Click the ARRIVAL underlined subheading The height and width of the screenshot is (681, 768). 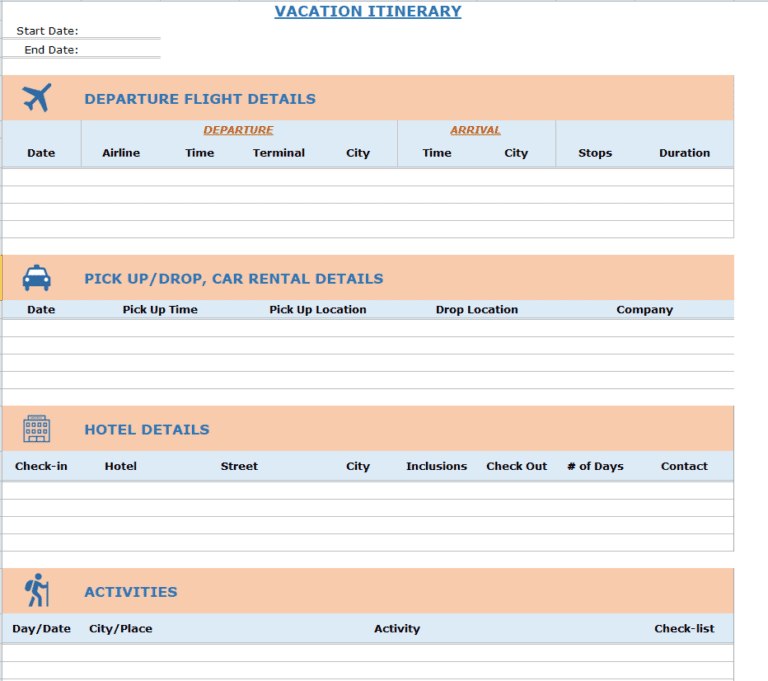[x=476, y=130]
